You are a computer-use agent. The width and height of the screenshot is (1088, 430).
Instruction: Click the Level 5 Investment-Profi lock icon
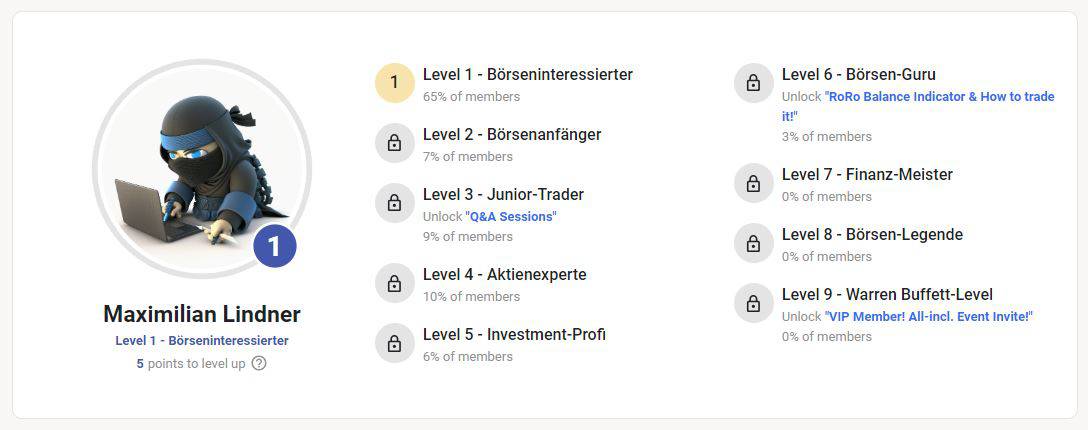tap(394, 343)
